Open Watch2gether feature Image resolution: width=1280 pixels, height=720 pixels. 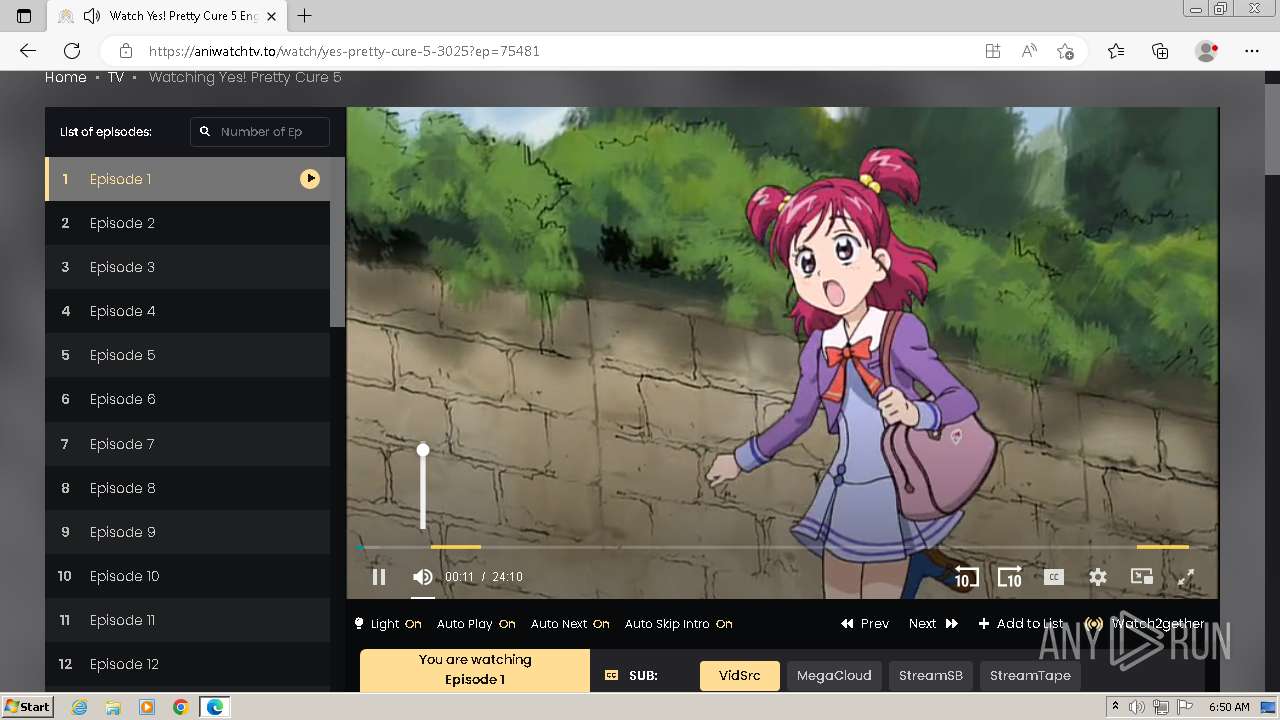click(x=1145, y=624)
